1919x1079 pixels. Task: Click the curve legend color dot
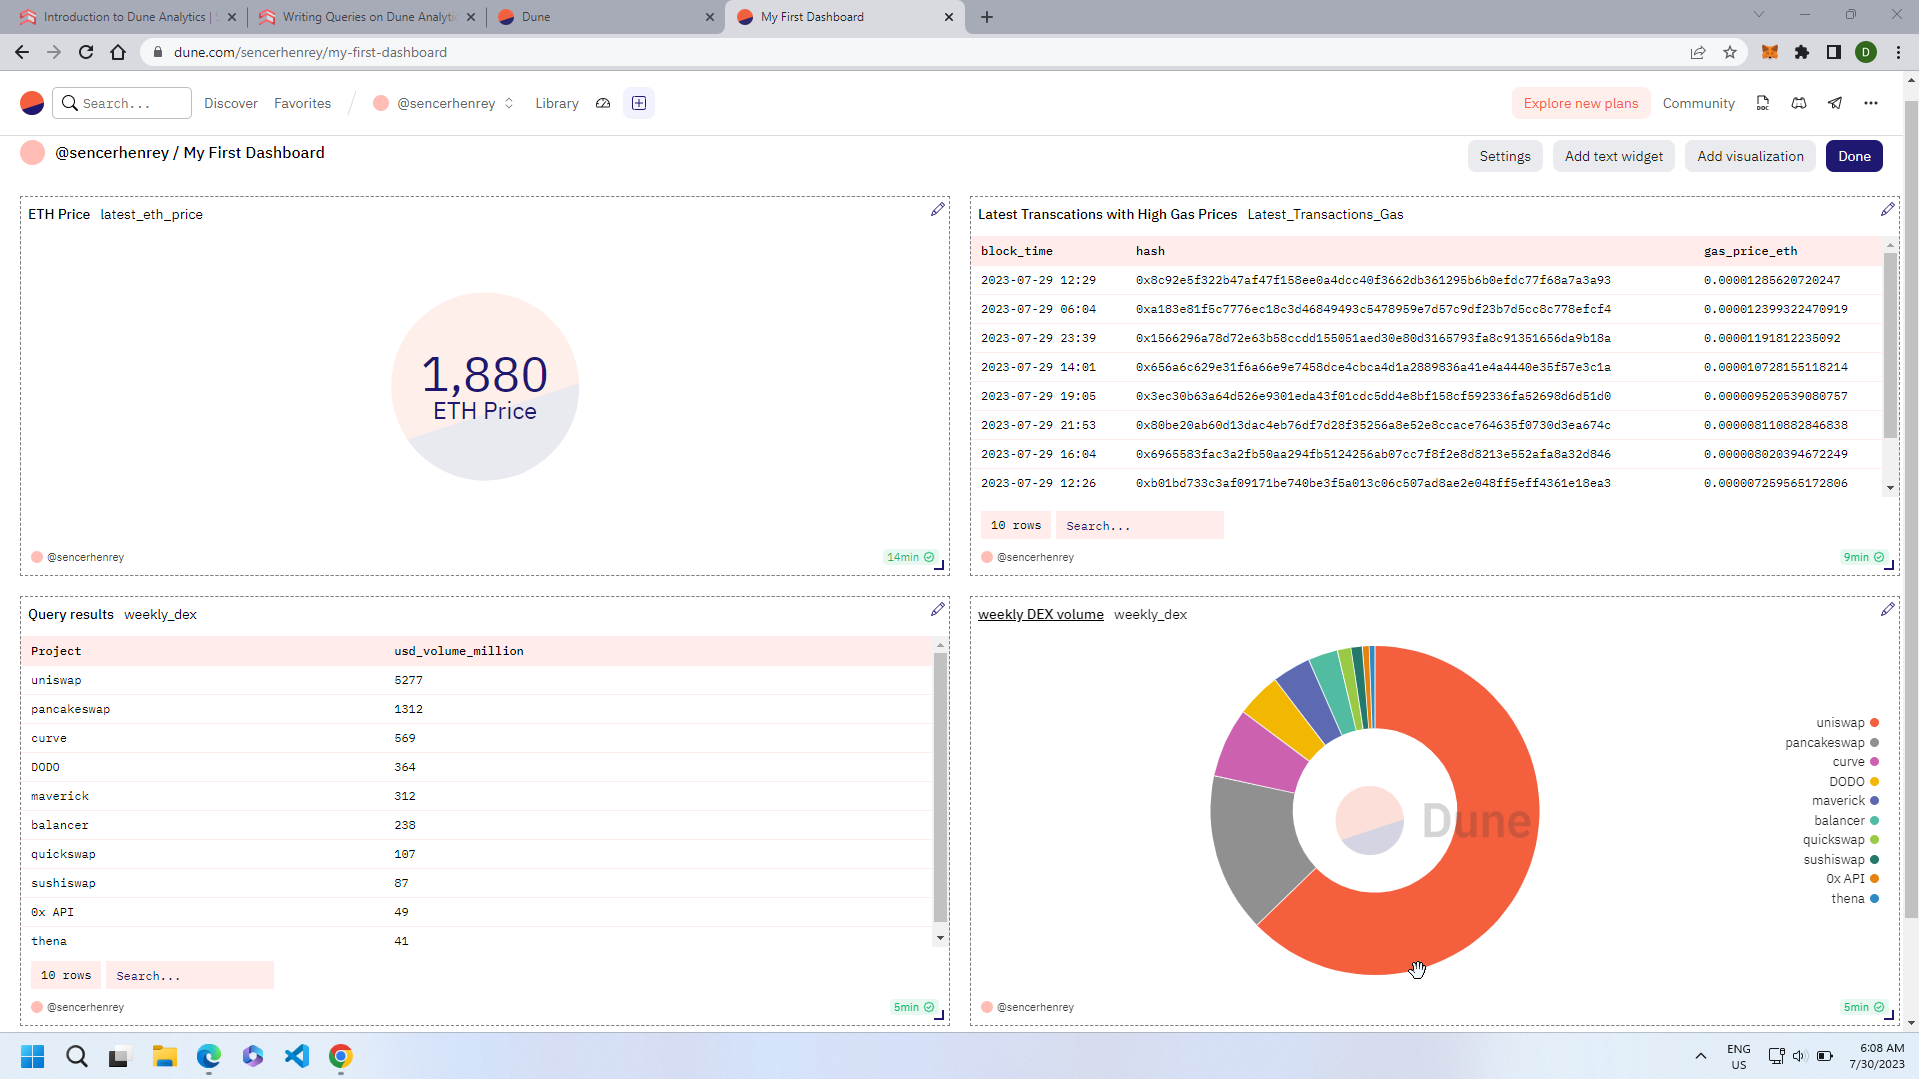pos(1874,761)
